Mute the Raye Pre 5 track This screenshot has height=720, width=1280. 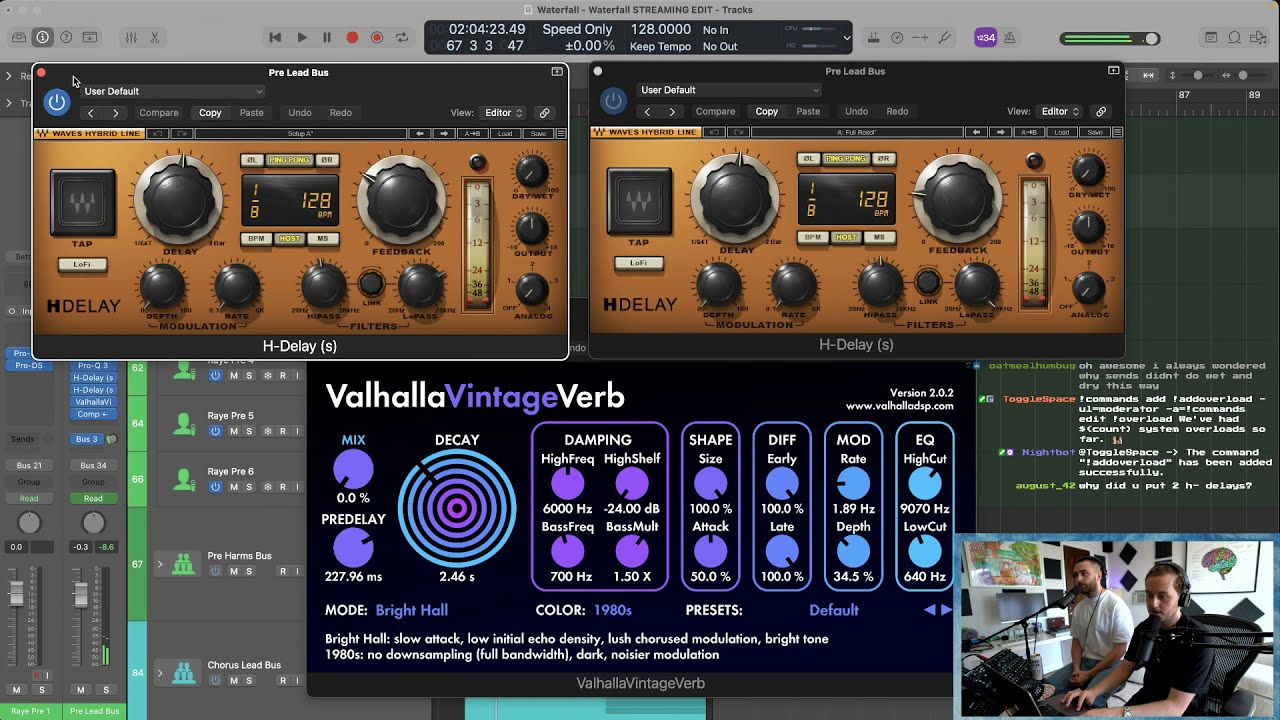(x=234, y=431)
